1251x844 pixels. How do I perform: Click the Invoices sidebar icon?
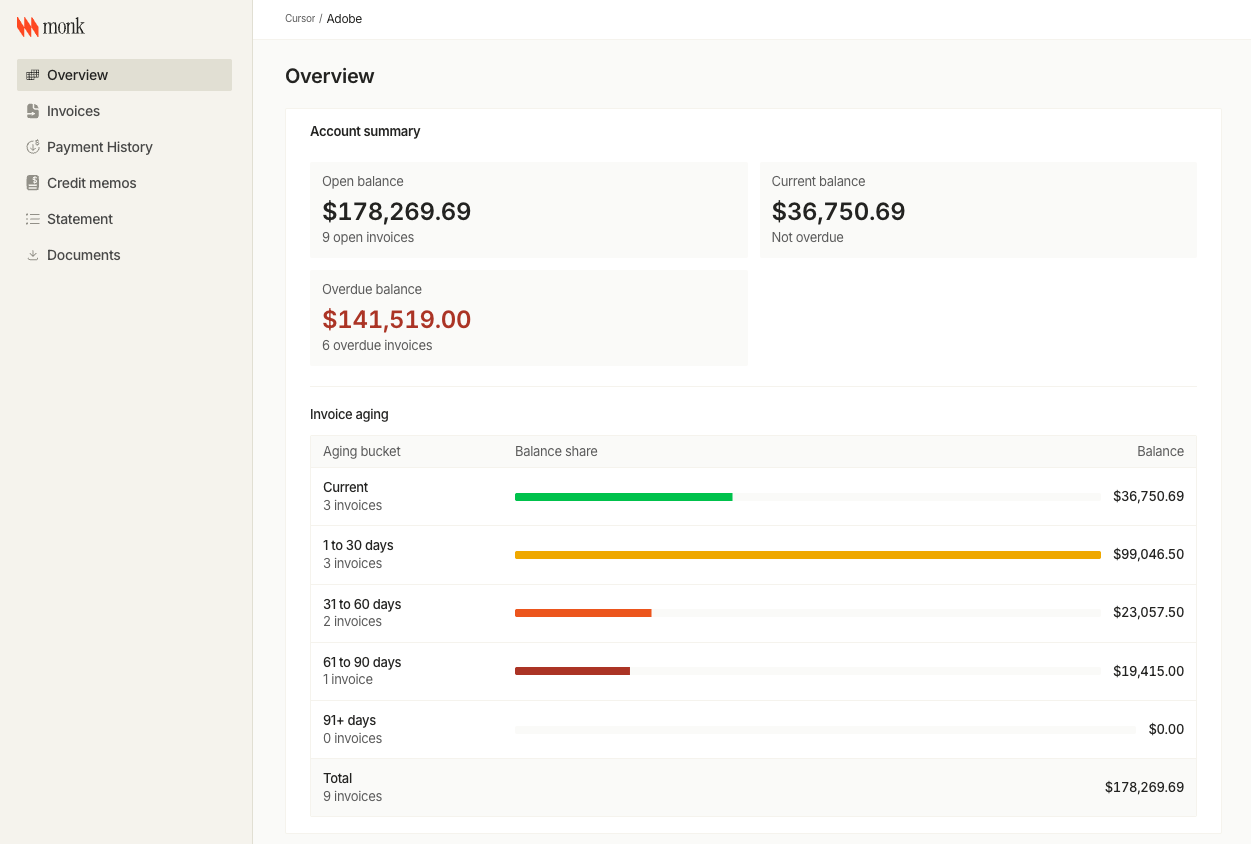[33, 111]
